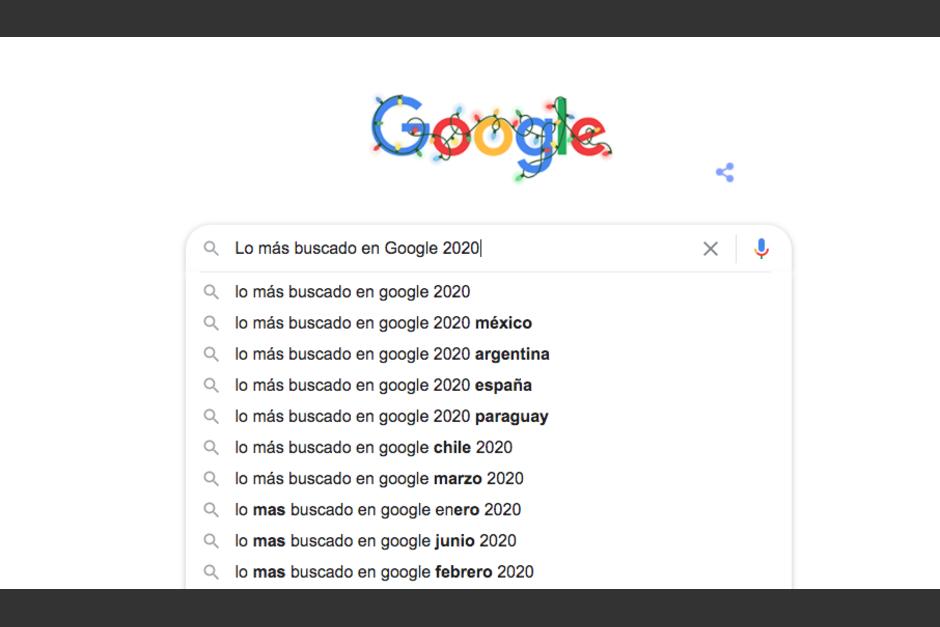The image size is (940, 627).
Task: Click the search icon beside the first suggestion
Action: [211, 291]
